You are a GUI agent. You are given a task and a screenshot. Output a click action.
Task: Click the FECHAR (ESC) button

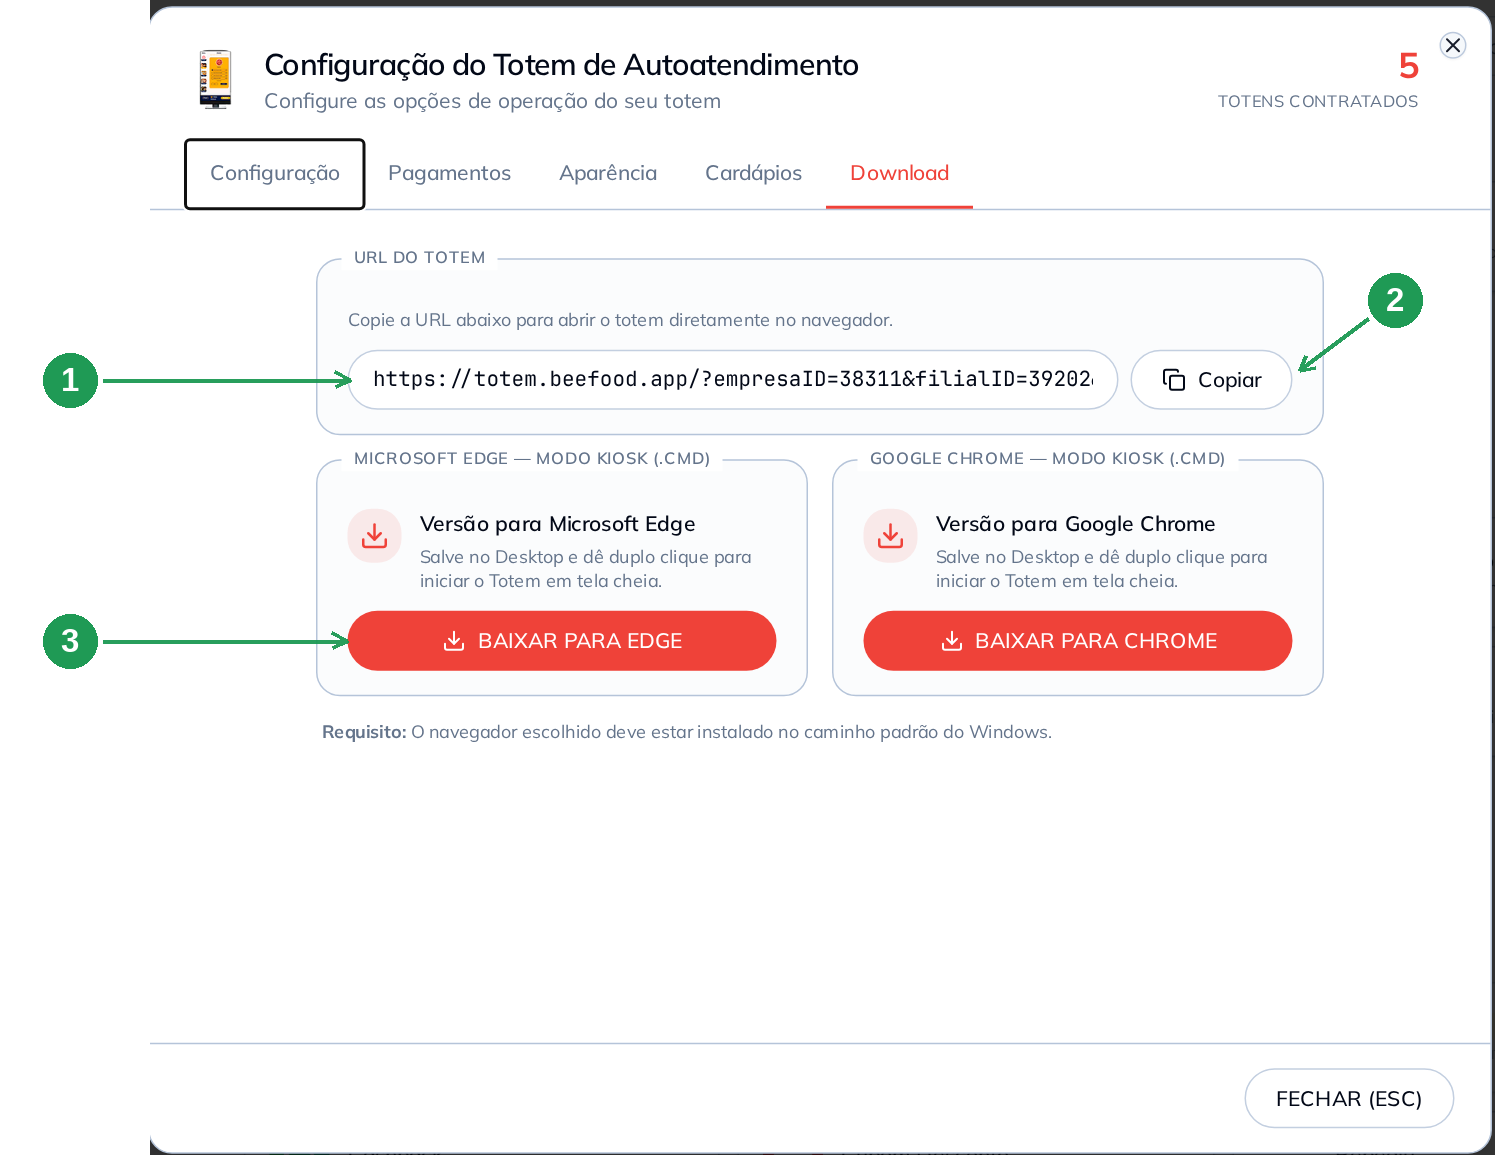(x=1349, y=1098)
